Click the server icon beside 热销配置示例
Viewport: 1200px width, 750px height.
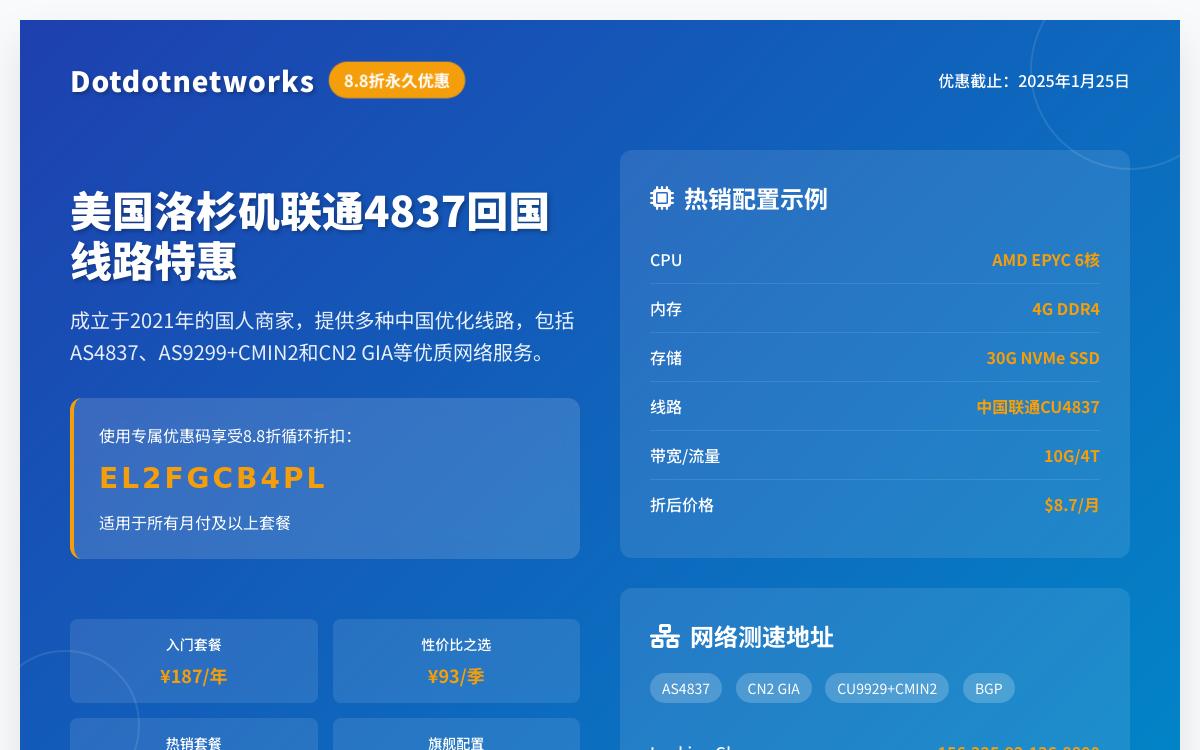pyautogui.click(x=662, y=198)
